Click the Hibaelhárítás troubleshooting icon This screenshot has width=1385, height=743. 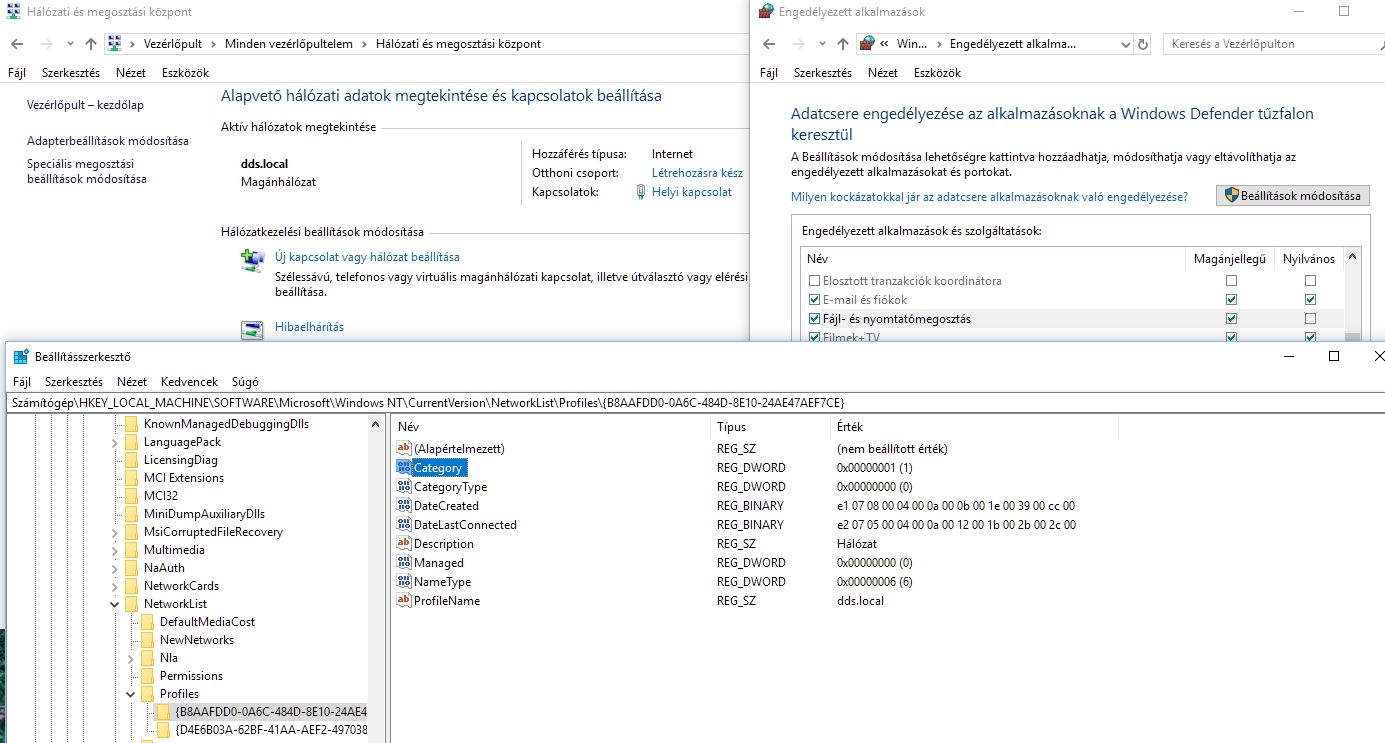252,330
